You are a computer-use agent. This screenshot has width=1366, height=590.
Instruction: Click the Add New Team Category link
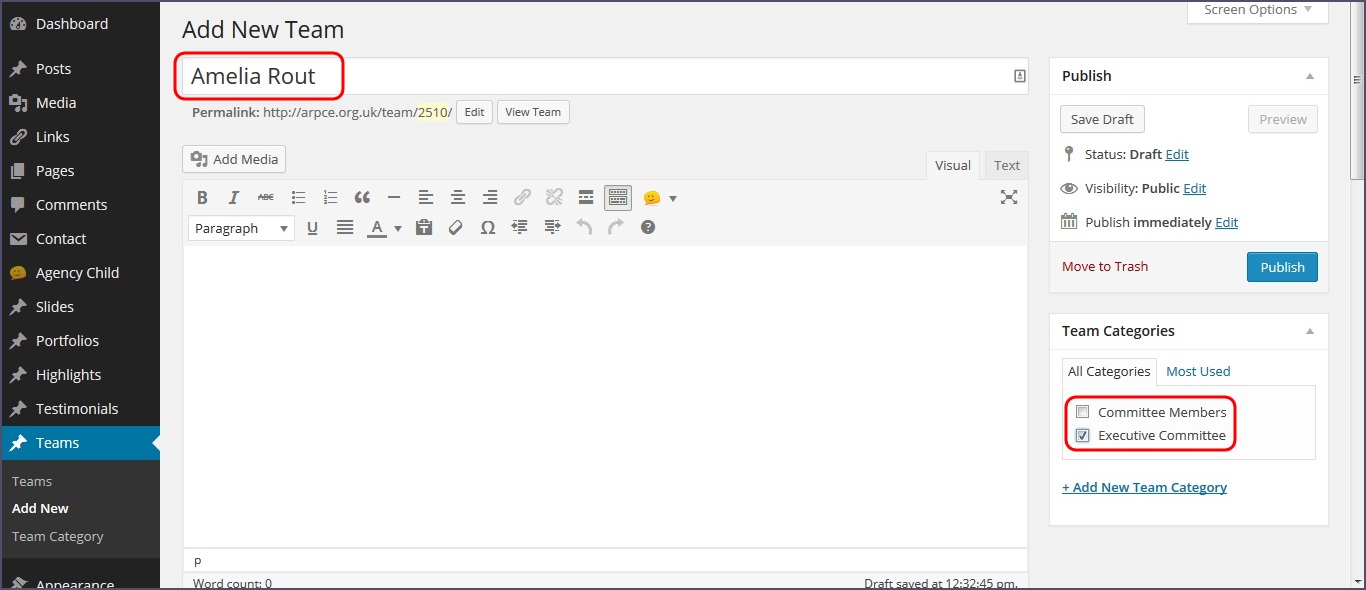[1144, 488]
